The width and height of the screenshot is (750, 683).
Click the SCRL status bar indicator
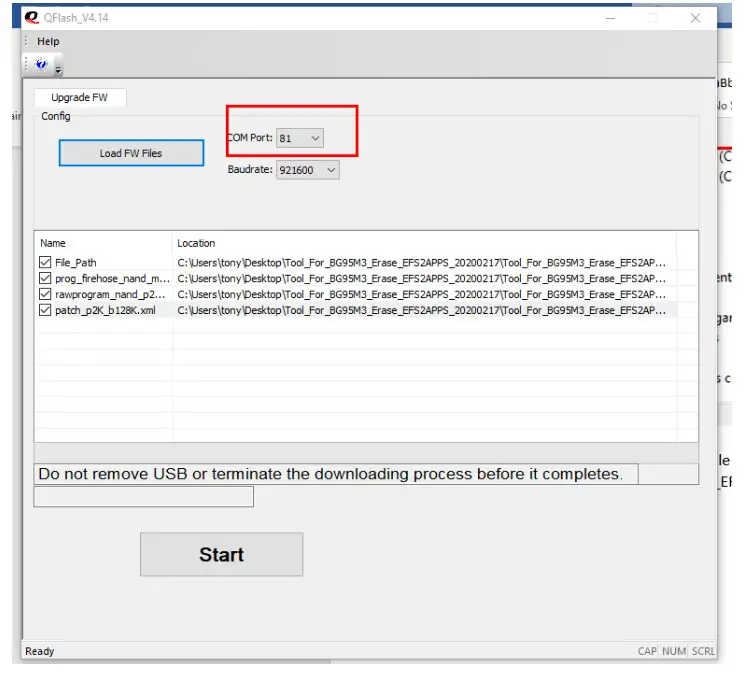point(703,651)
